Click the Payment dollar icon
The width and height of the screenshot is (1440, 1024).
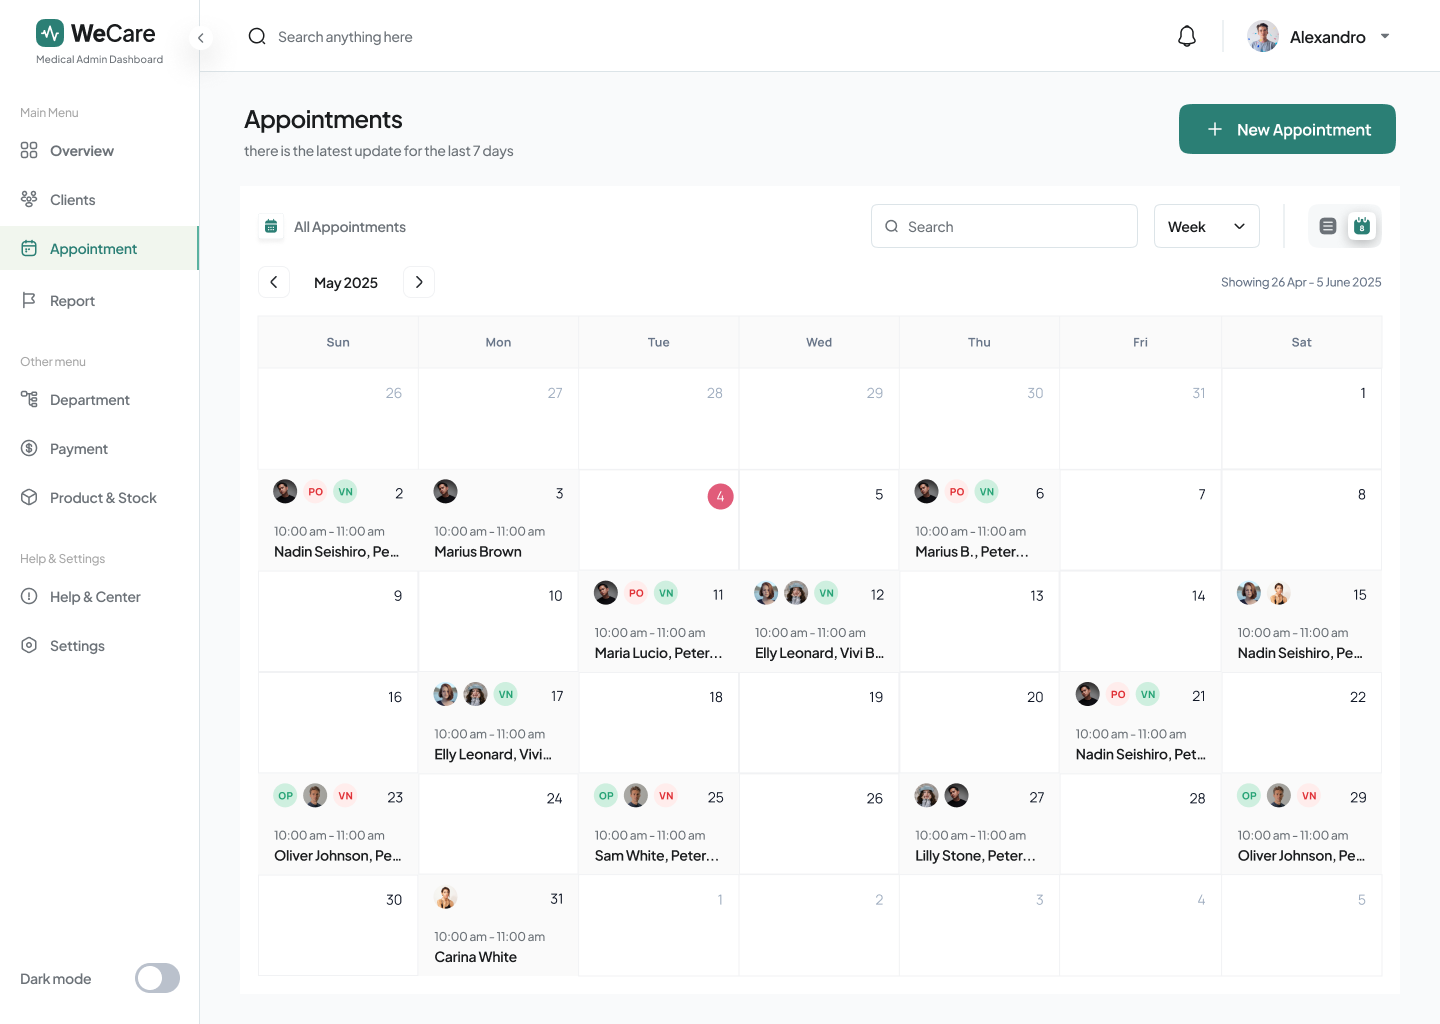[29, 448]
